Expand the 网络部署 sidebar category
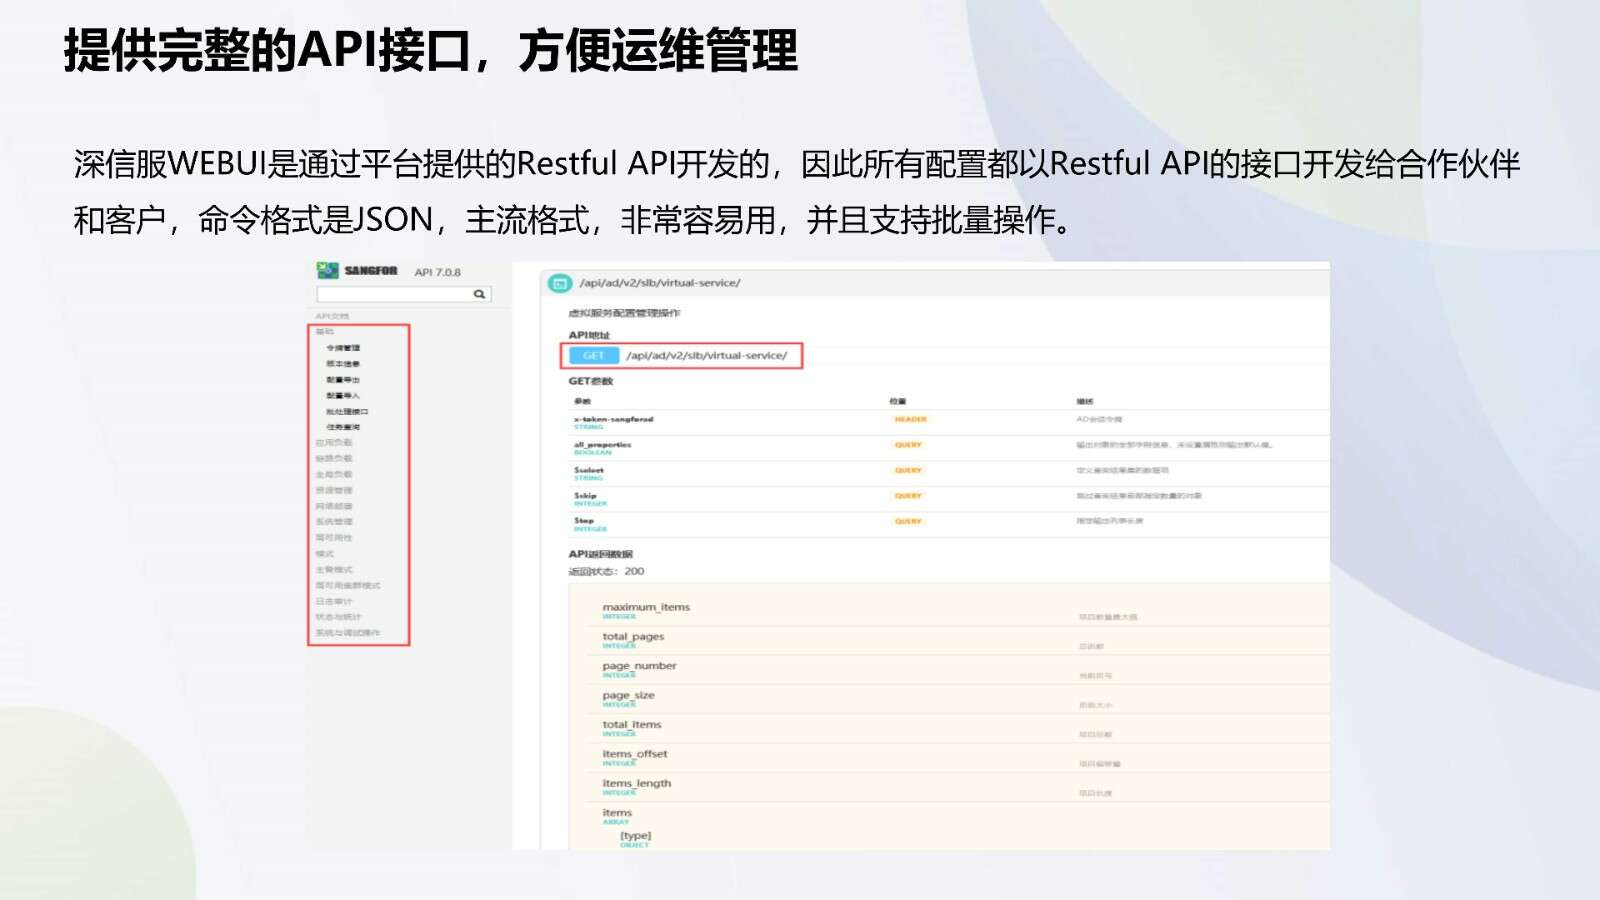Image resolution: width=1600 pixels, height=900 pixels. pyautogui.click(x=334, y=506)
